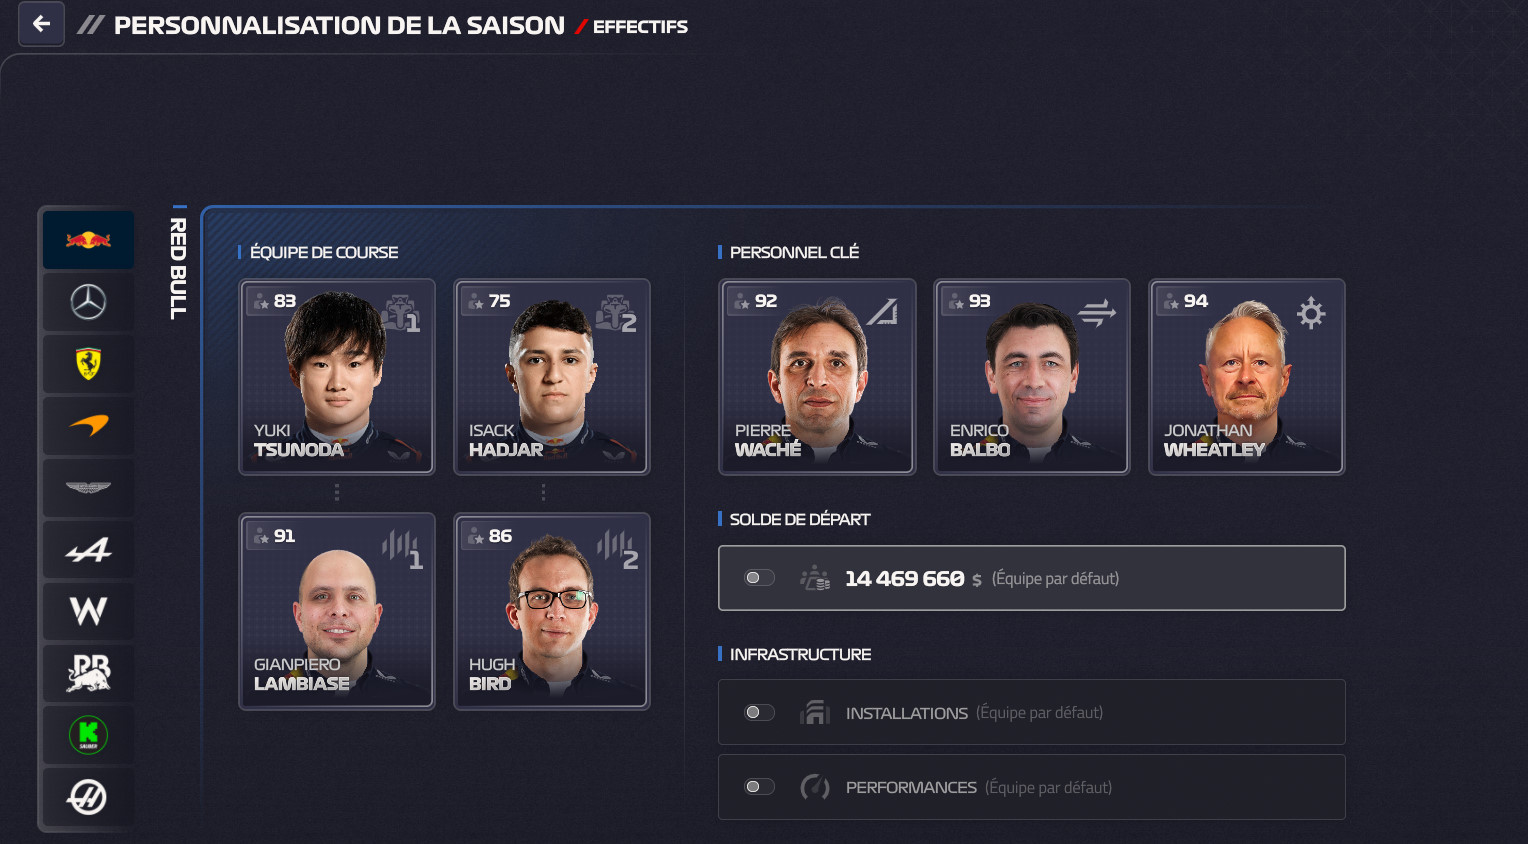Choose the Racing Bulls team icon
1528x844 pixels.
pos(88,673)
